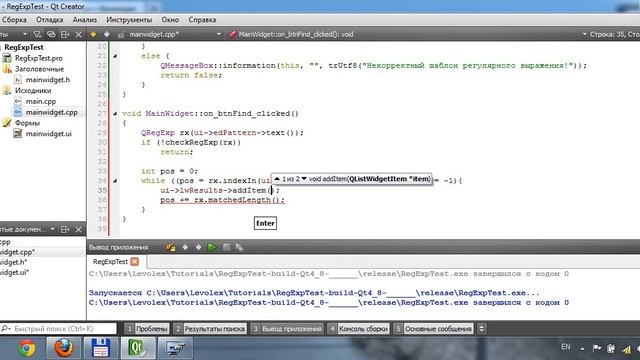Image resolution: width=640 pixels, height=360 pixels.
Task: Open the Отладка menu
Action: tap(49, 20)
